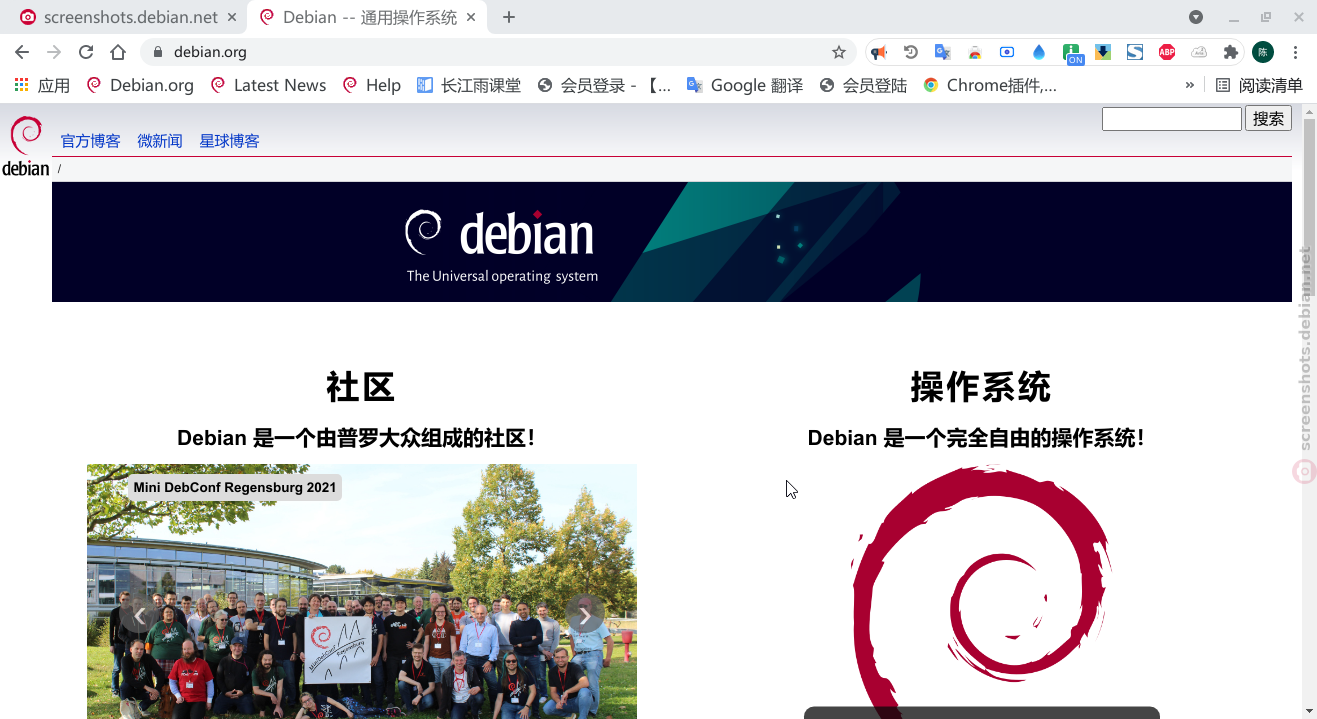Show hidden bookmarks with the chevron

point(1190,85)
